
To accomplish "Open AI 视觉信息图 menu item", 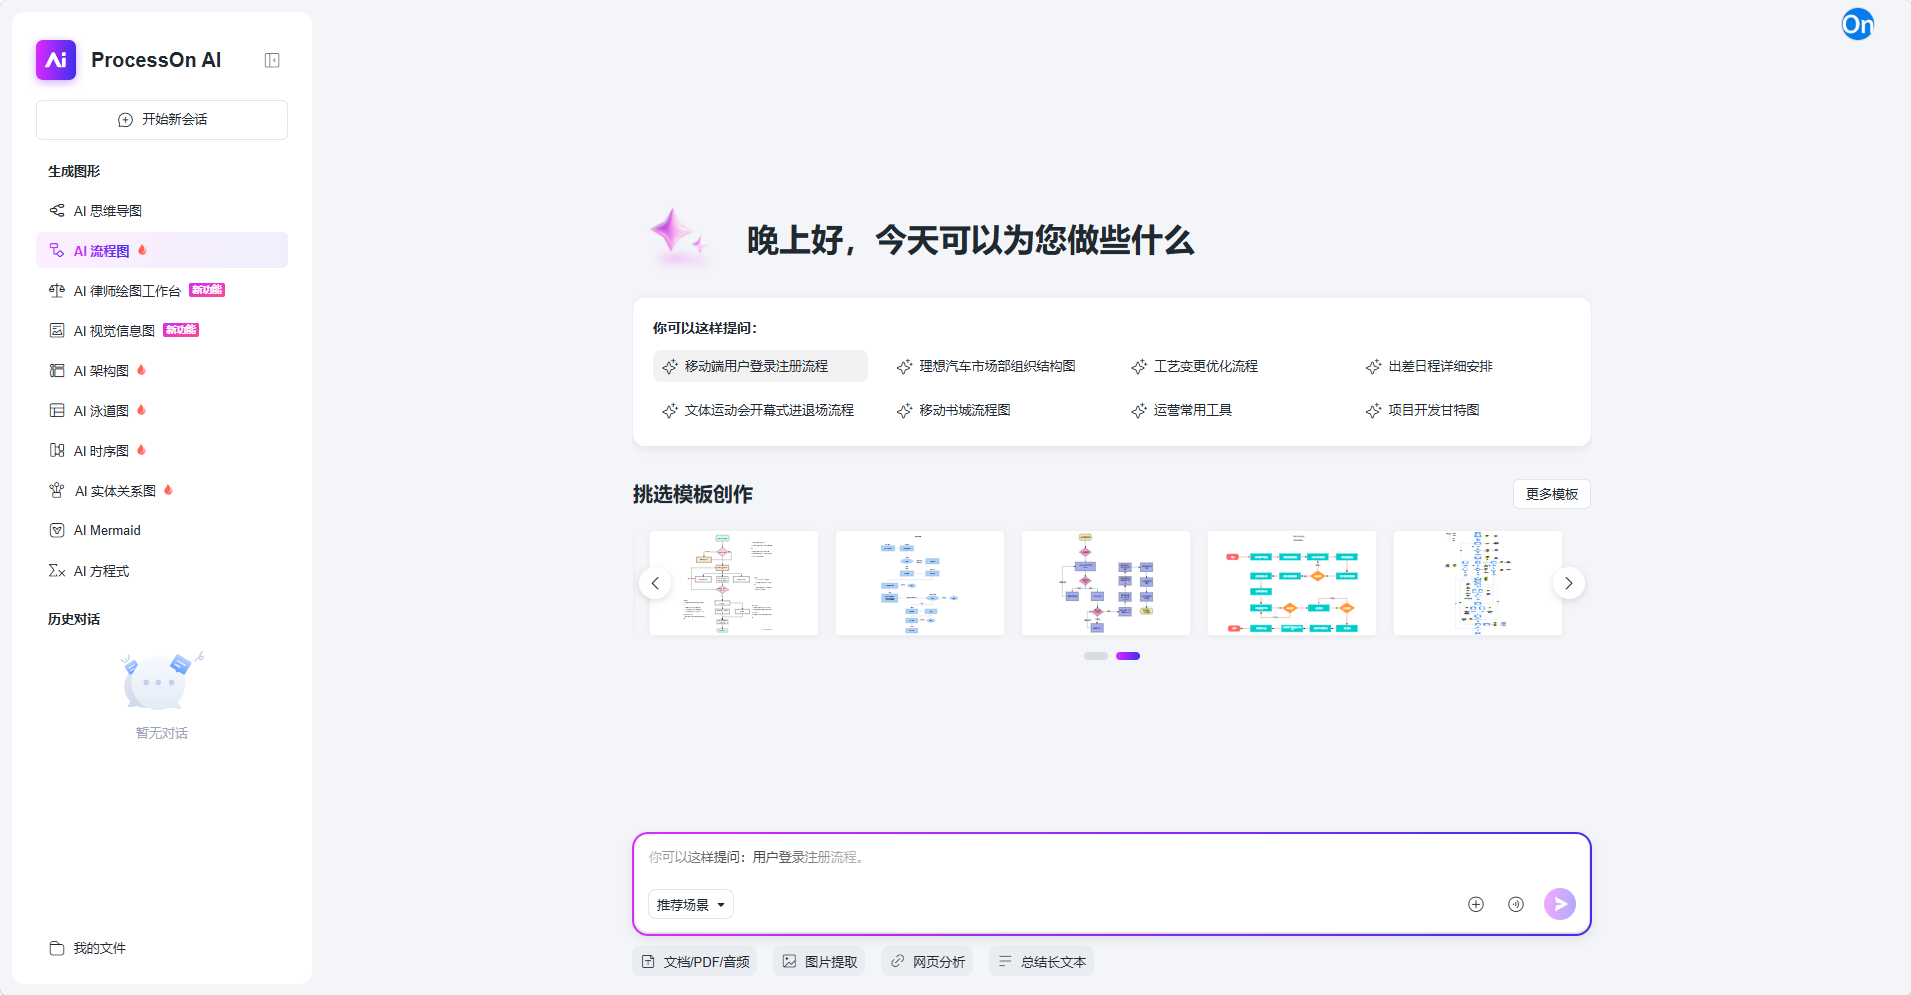I will pyautogui.click(x=162, y=330).
